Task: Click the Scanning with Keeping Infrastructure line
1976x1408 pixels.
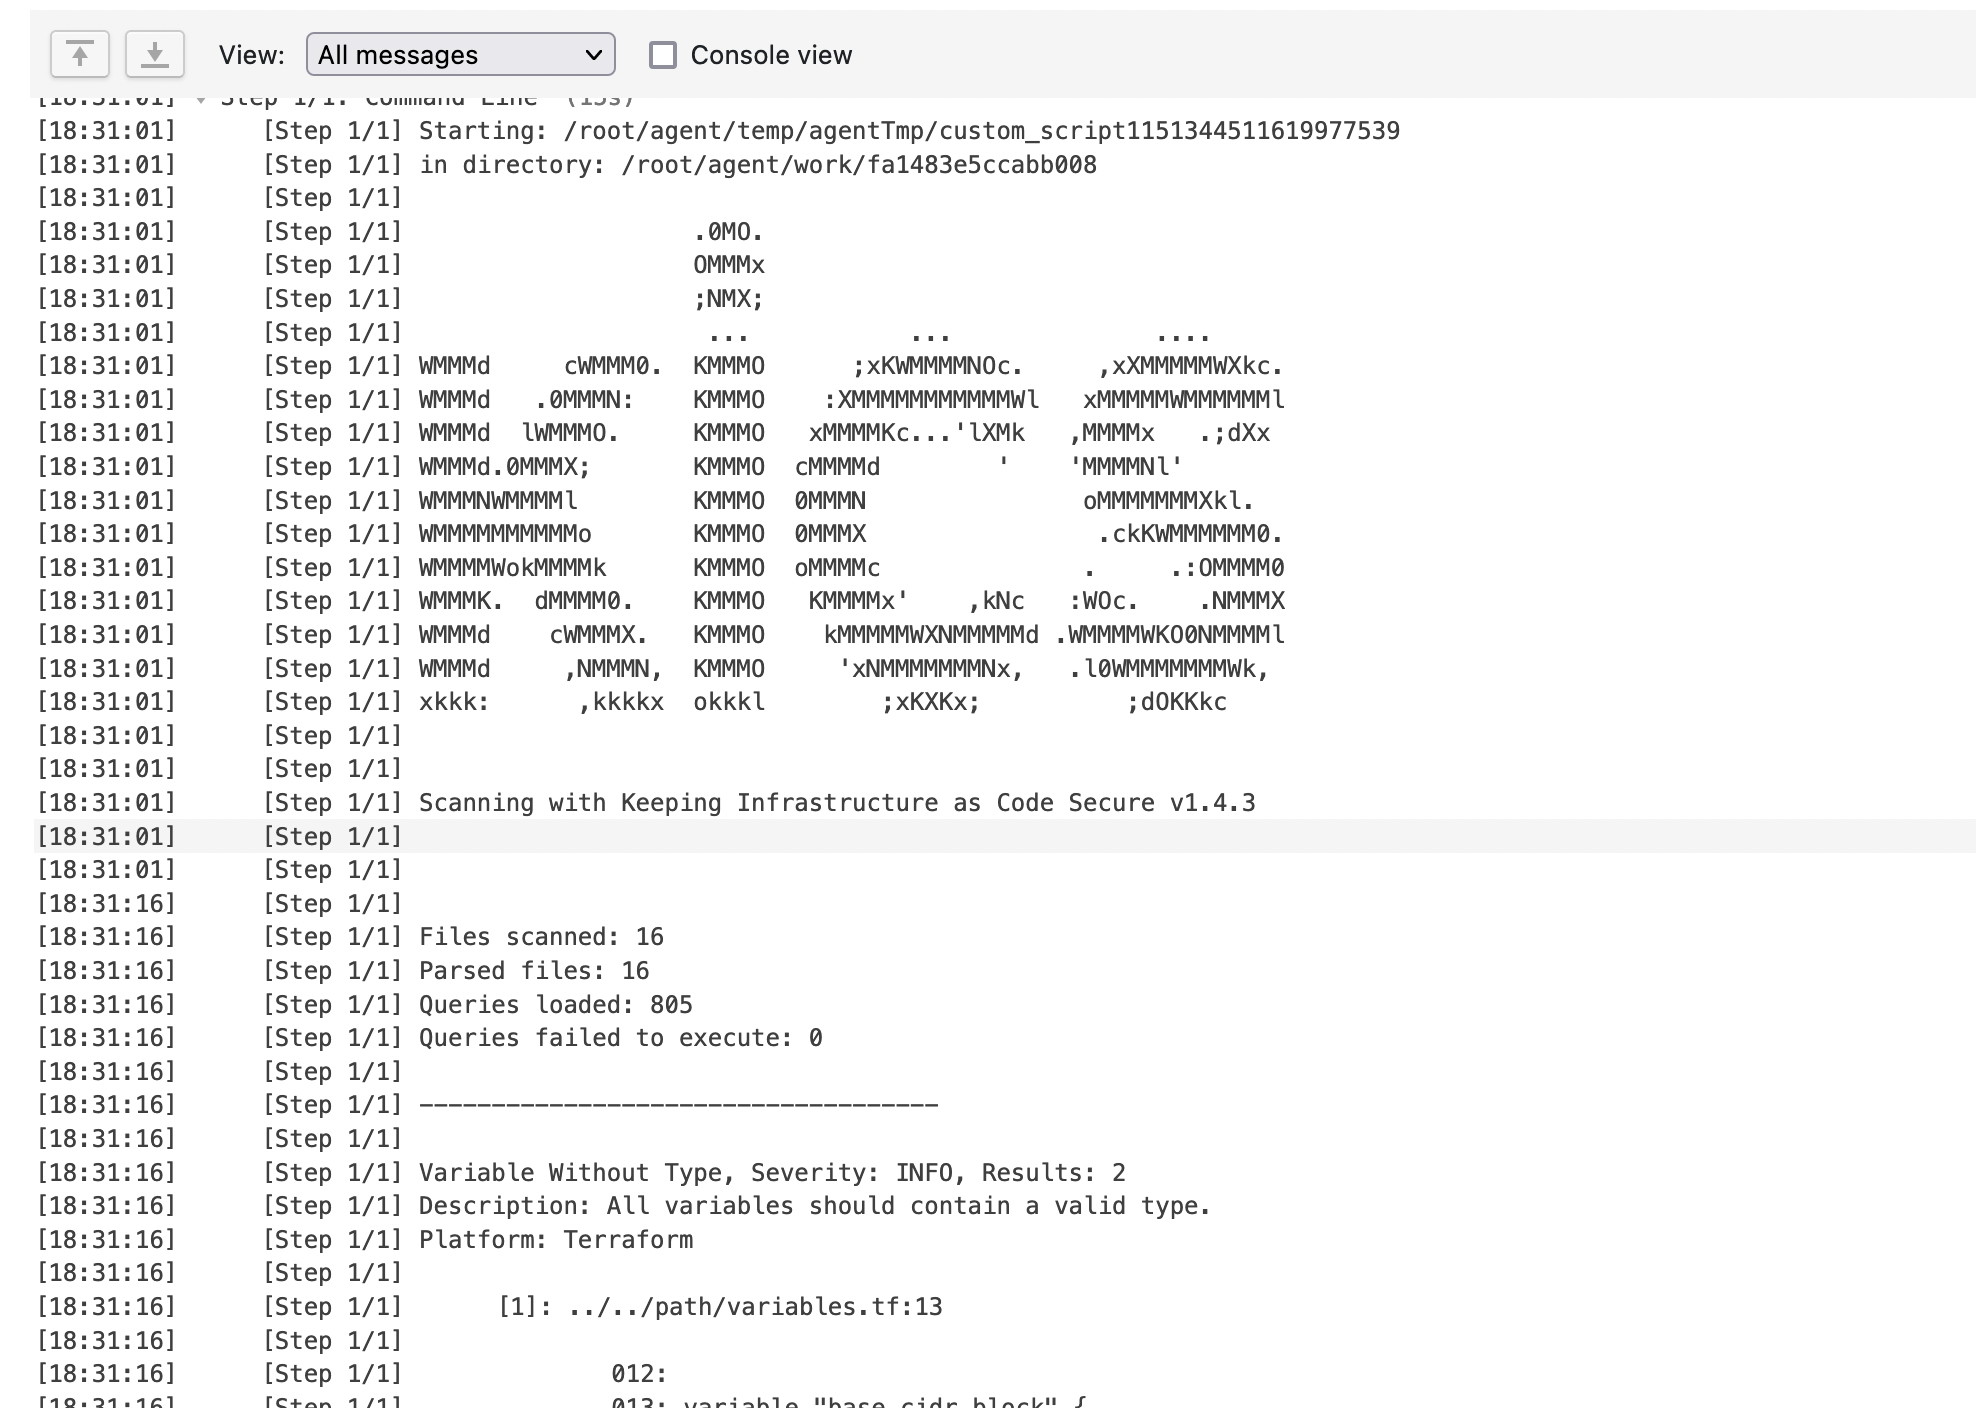Action: (836, 803)
